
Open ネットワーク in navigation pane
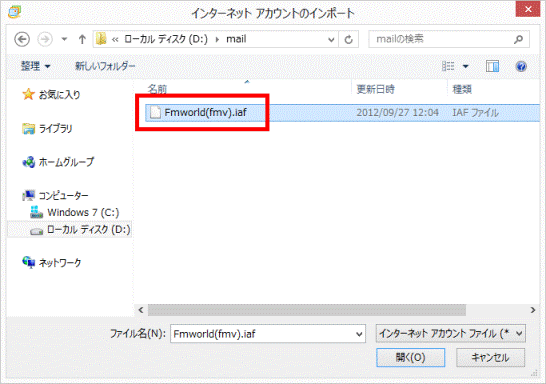(60, 262)
